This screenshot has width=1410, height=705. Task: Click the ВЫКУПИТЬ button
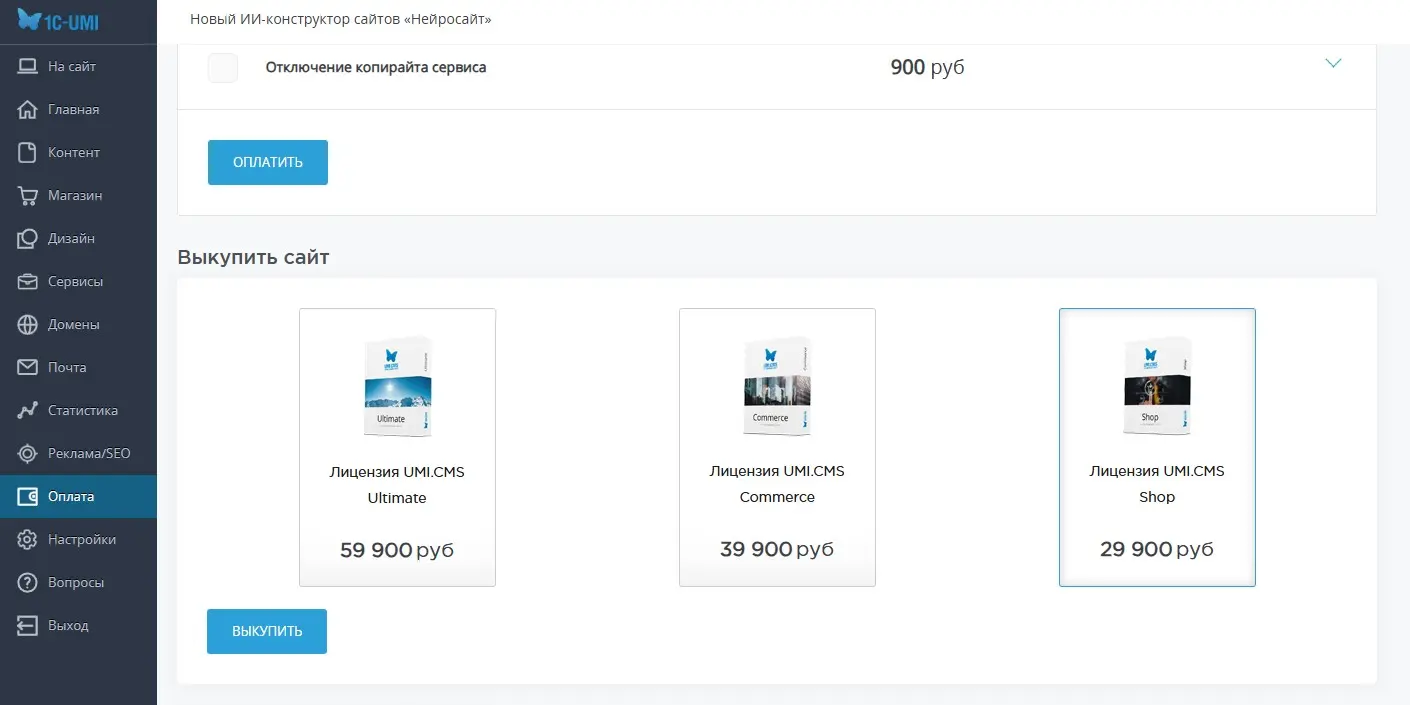267,631
